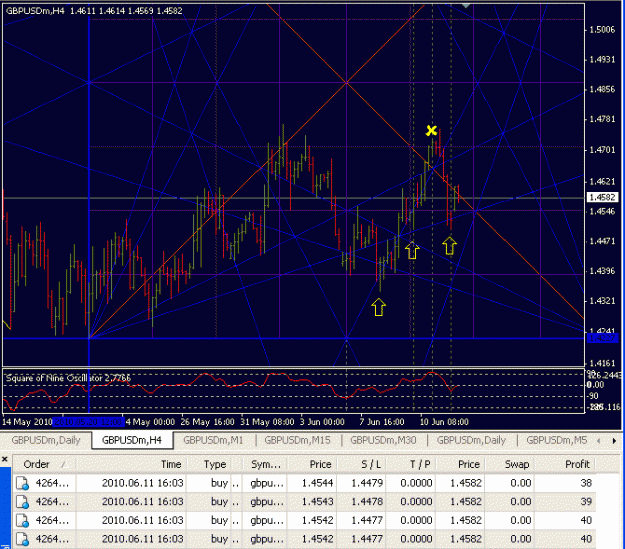
Task: Click the sort triangle on Order column header
Action: [64, 464]
